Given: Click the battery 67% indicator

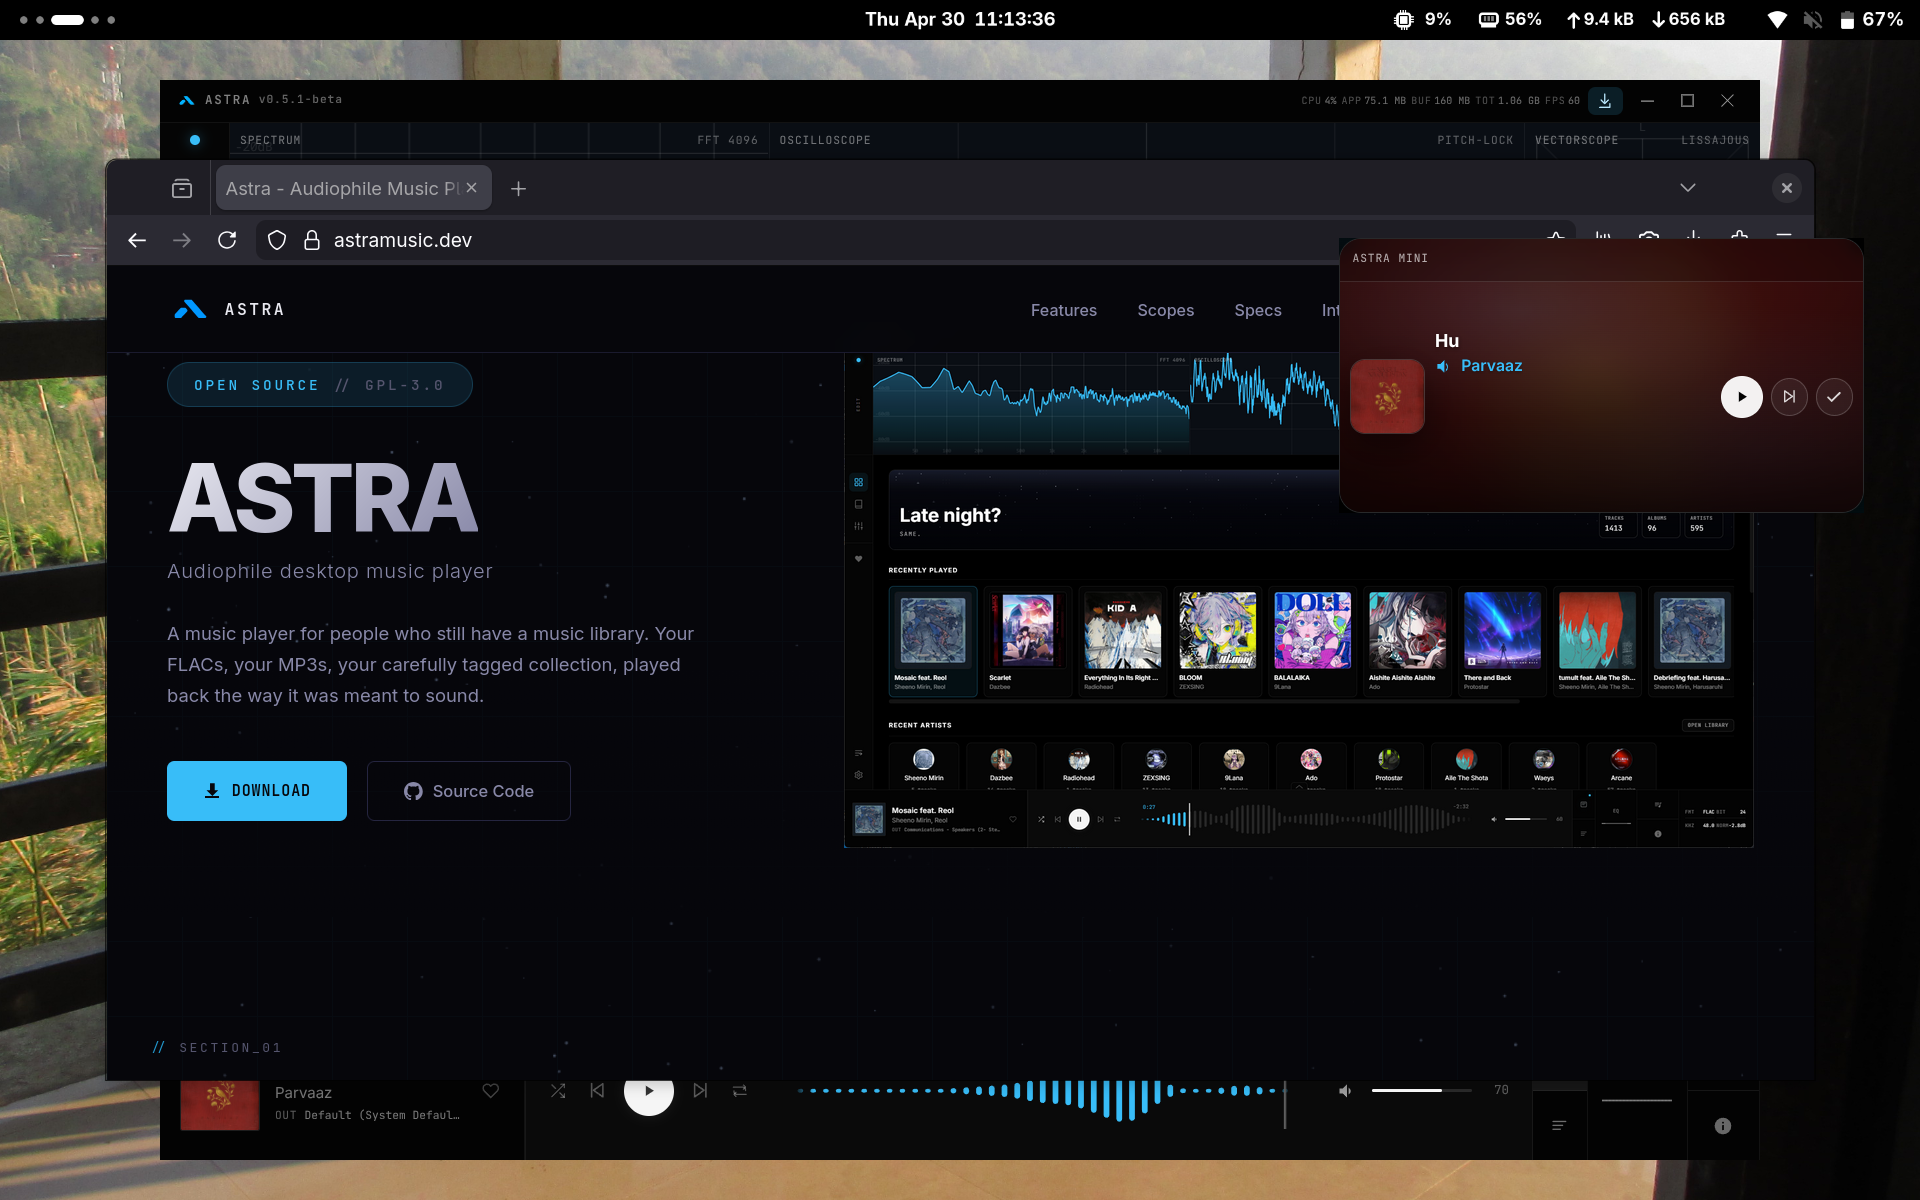Looking at the screenshot, I should pyautogui.click(x=1871, y=19).
